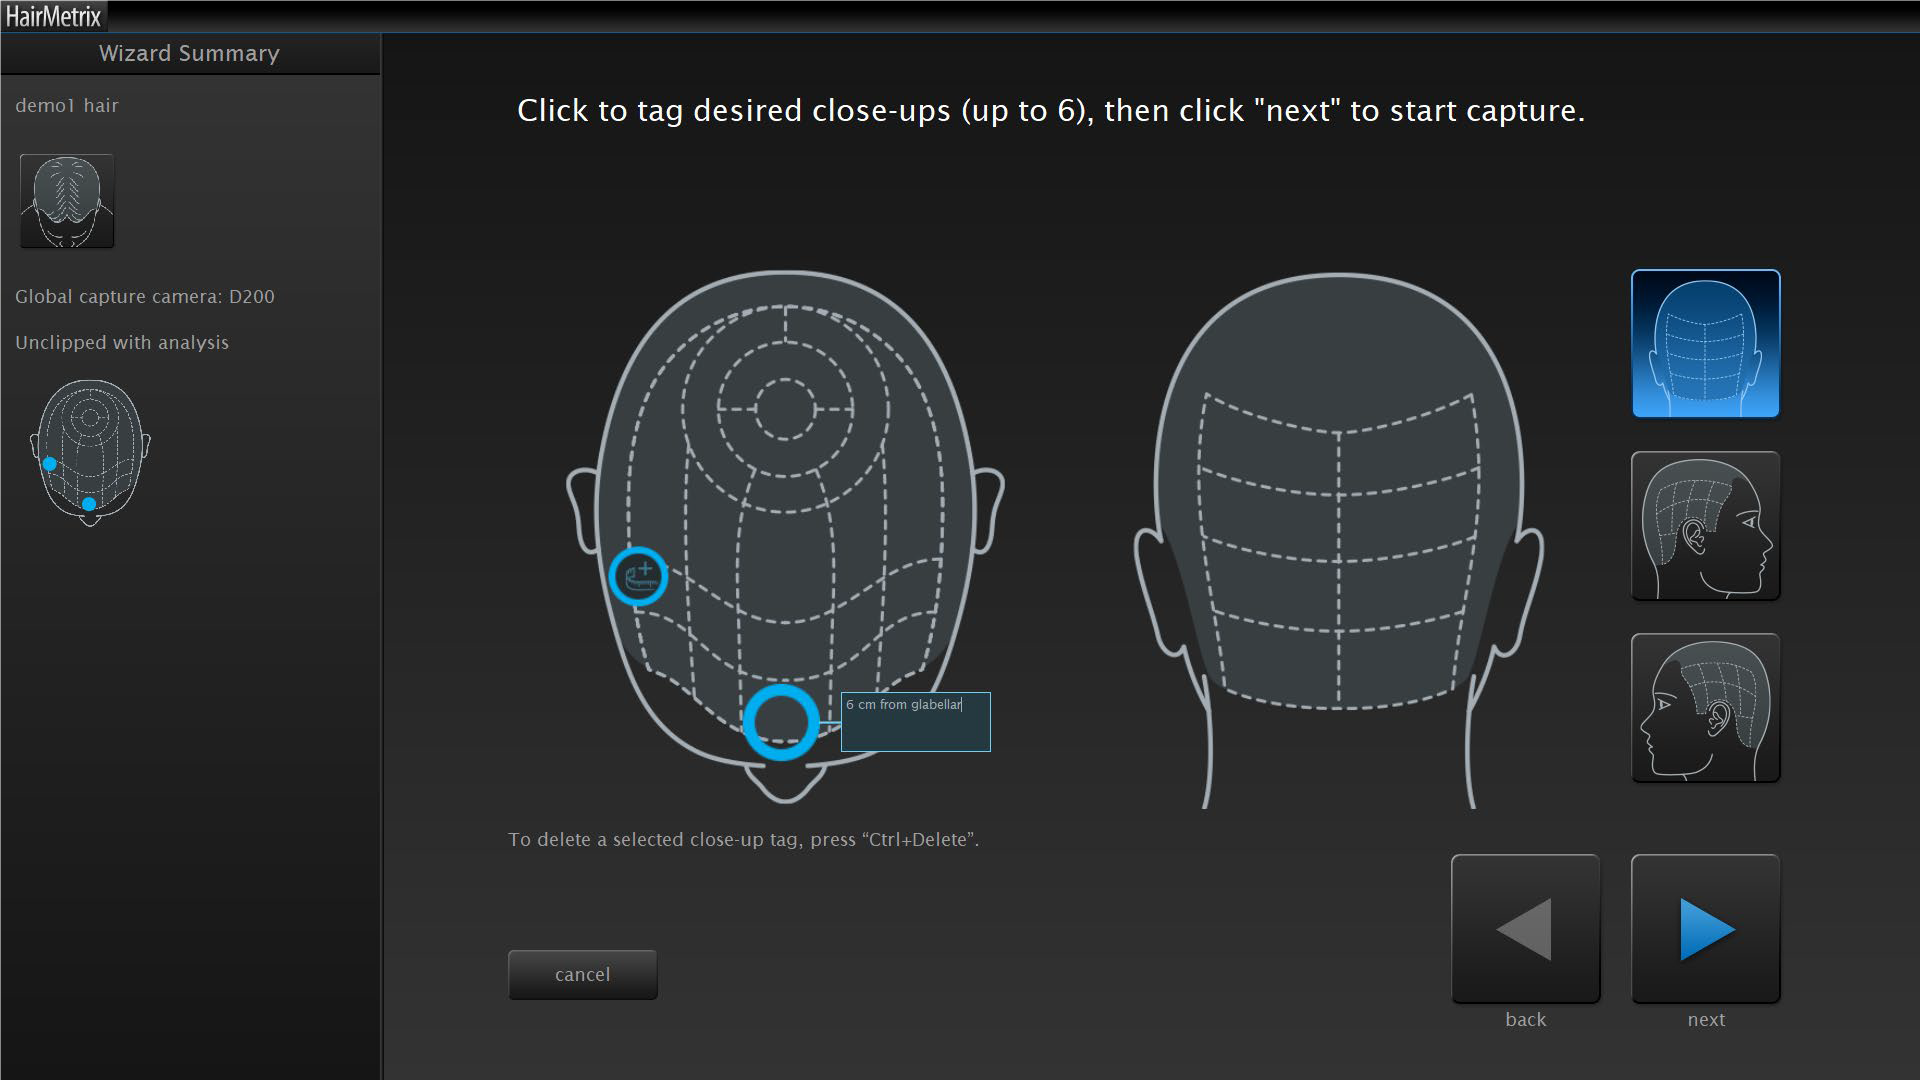Select the thick blue ring tag near forehead

(x=781, y=722)
